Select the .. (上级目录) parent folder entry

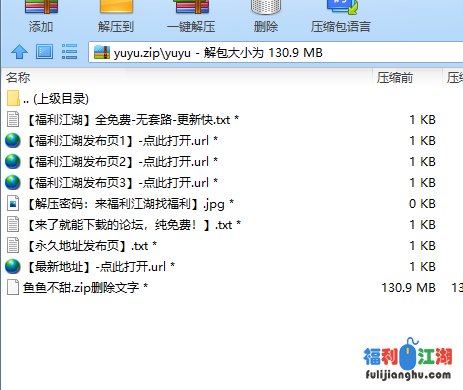coord(47,99)
